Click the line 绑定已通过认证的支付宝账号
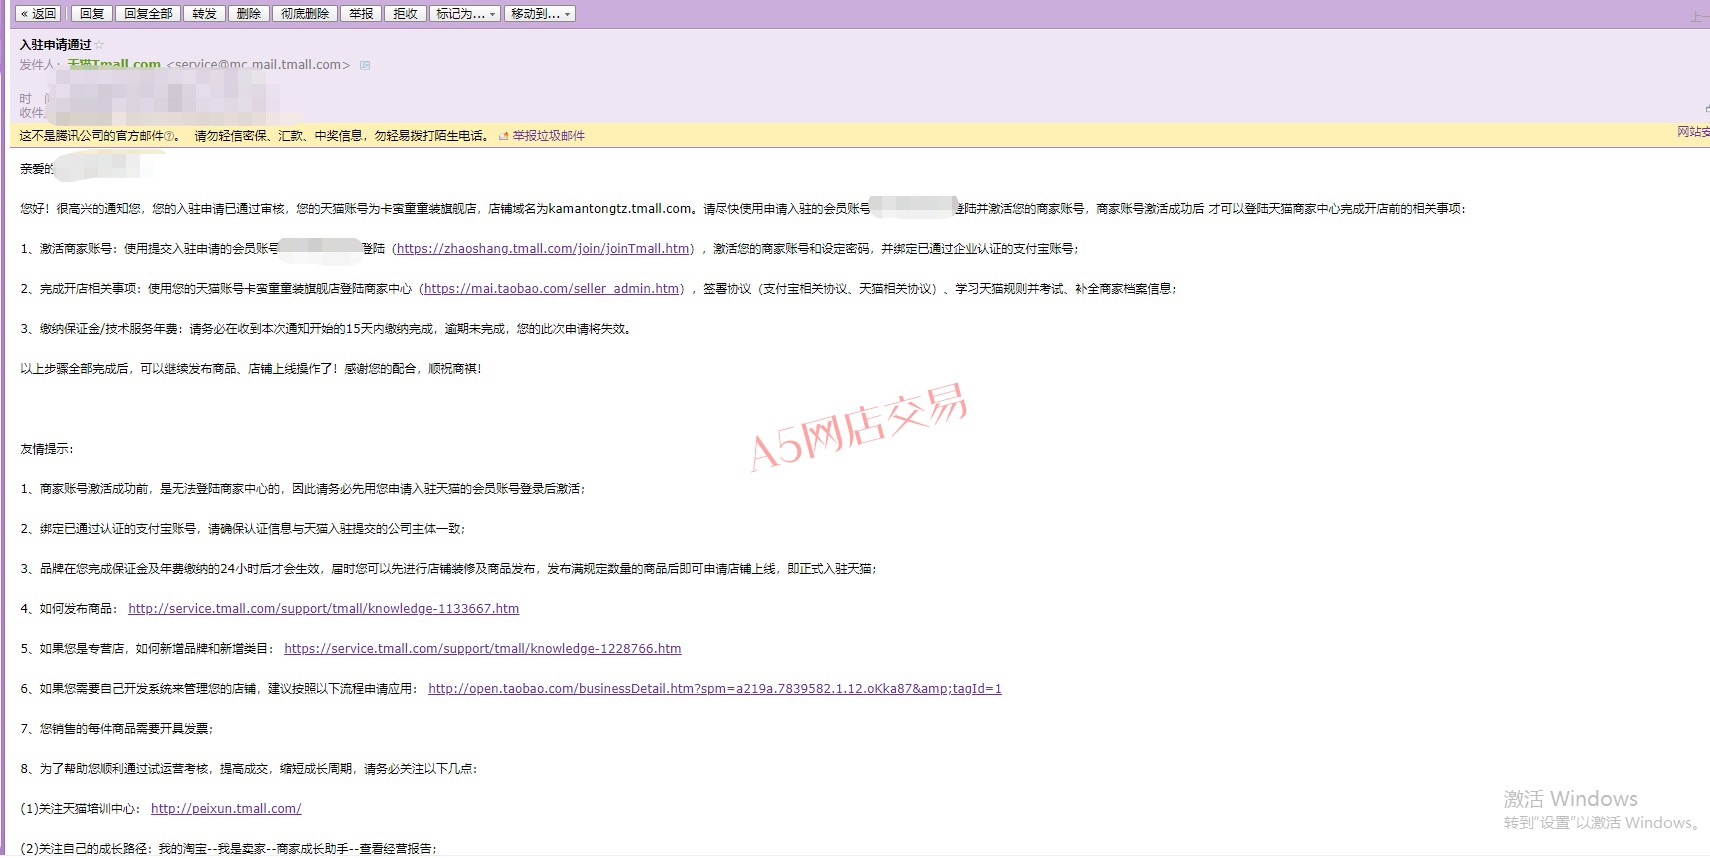1710x858 pixels. 243,529
